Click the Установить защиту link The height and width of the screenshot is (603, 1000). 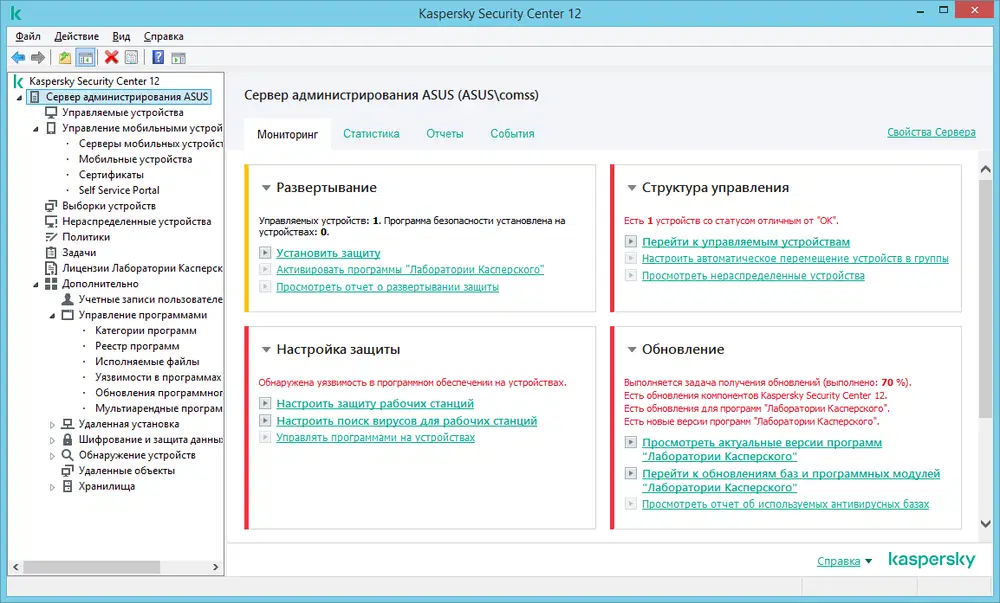coord(328,253)
